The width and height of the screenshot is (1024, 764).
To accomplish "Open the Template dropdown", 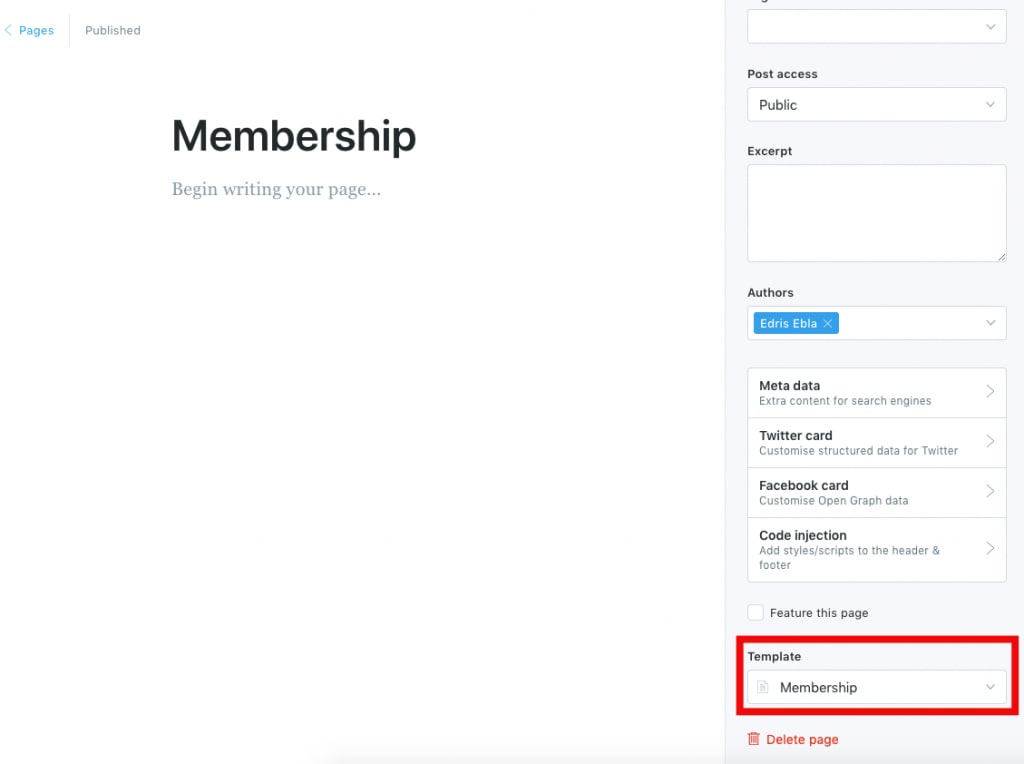I will pos(876,687).
